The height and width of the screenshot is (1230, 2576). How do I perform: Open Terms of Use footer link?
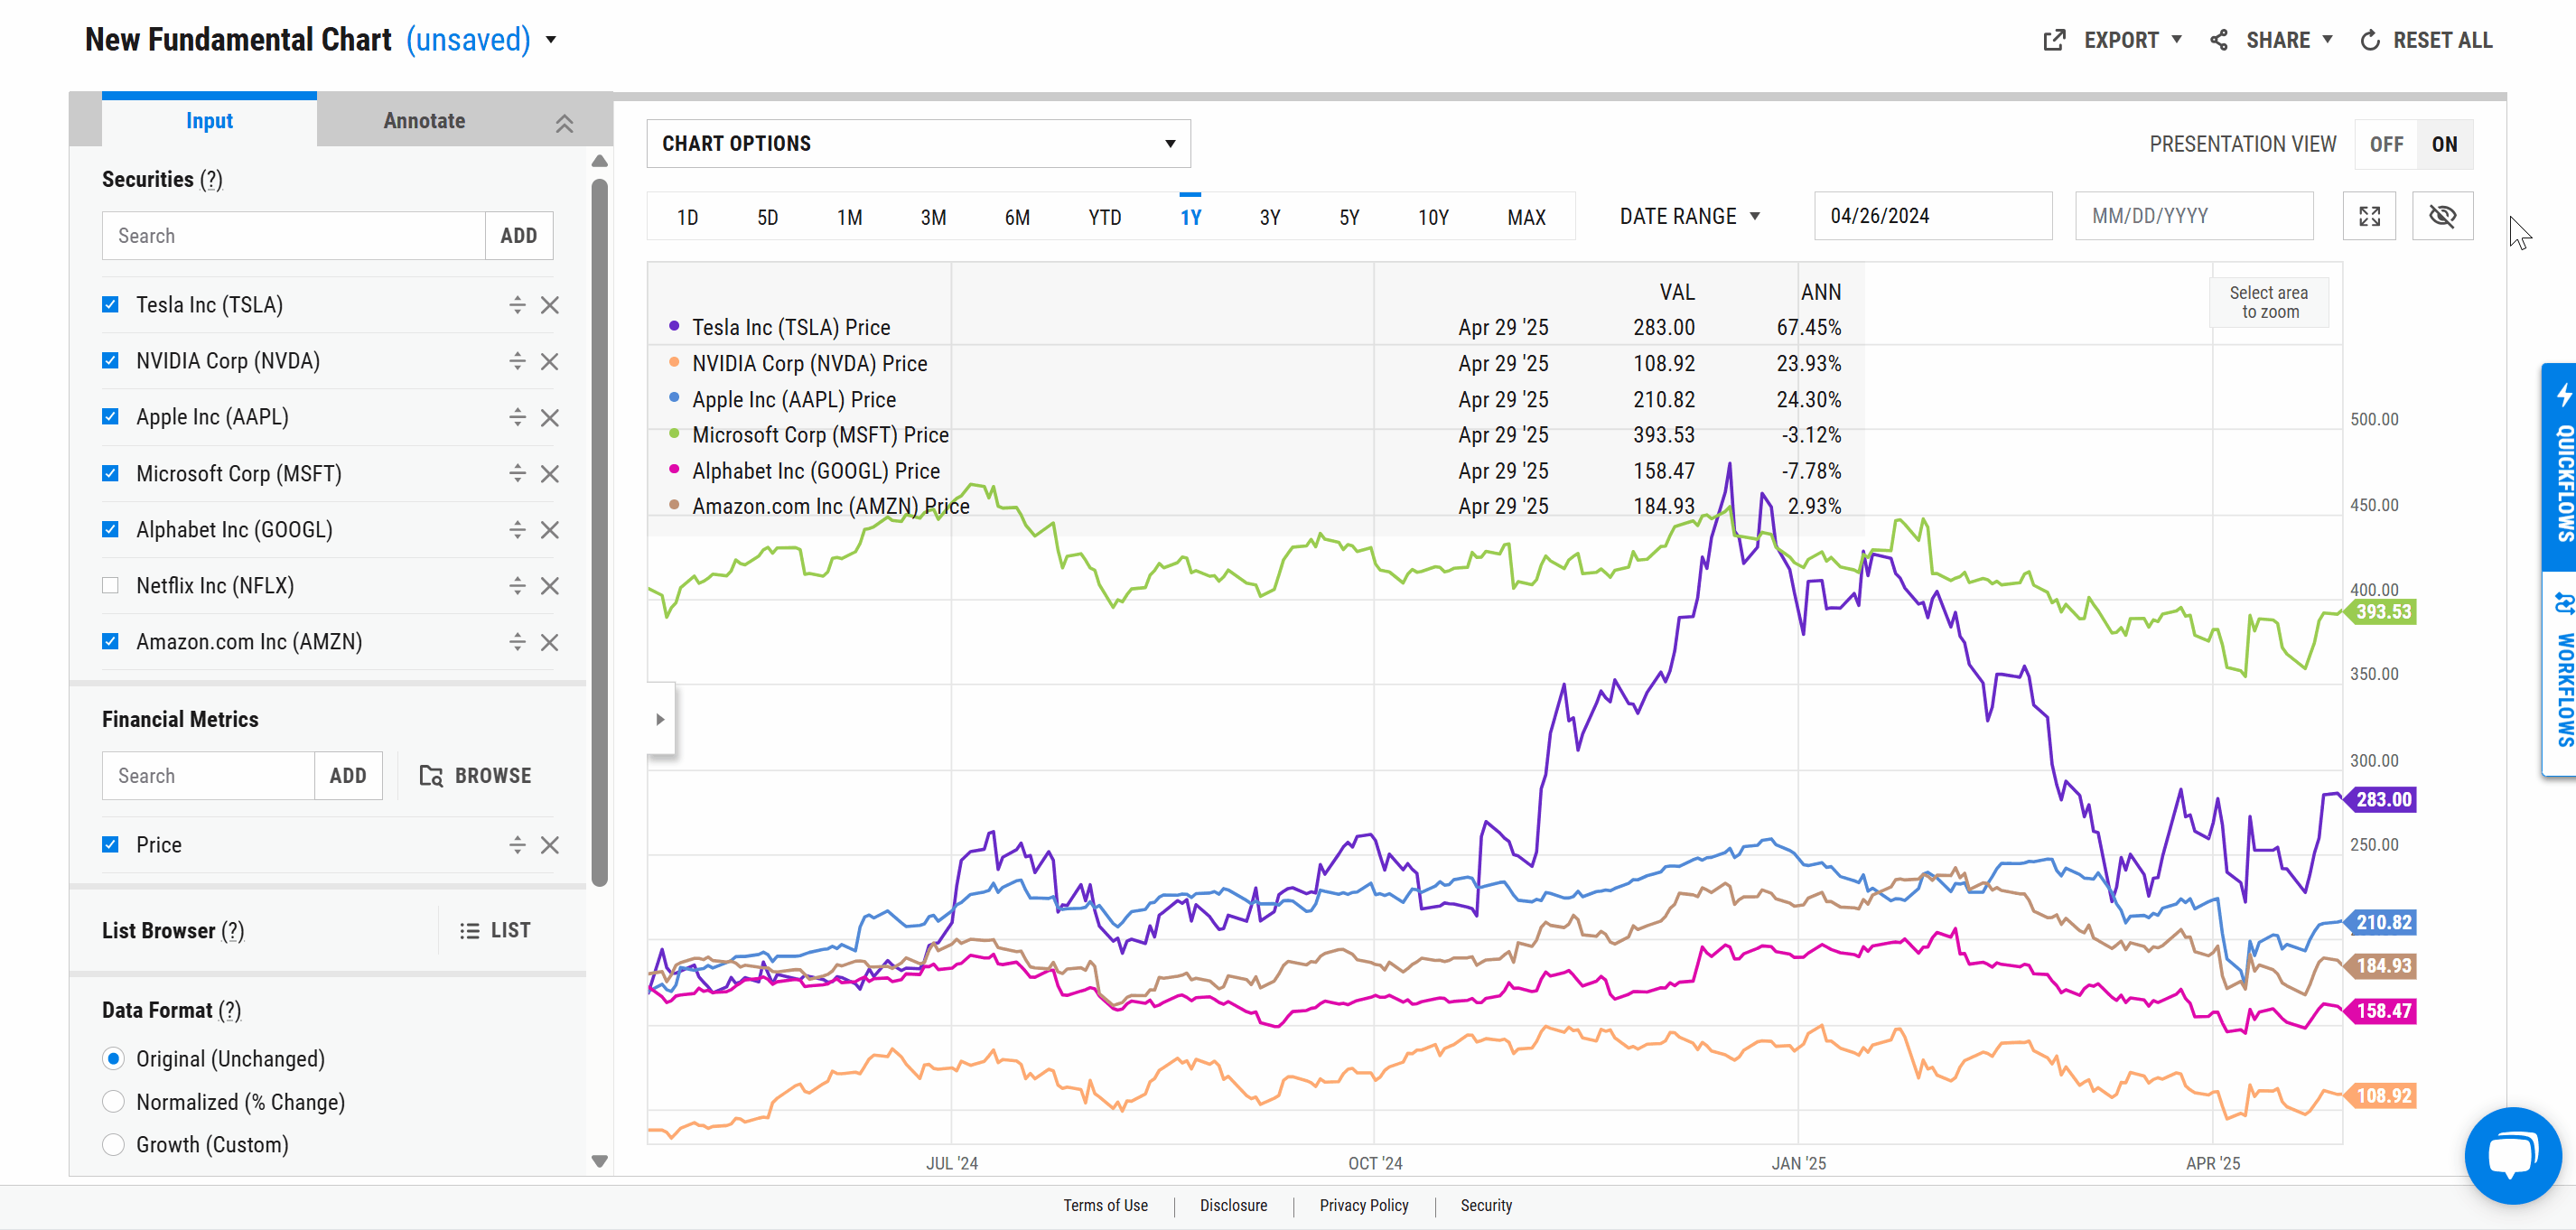coord(1105,1206)
